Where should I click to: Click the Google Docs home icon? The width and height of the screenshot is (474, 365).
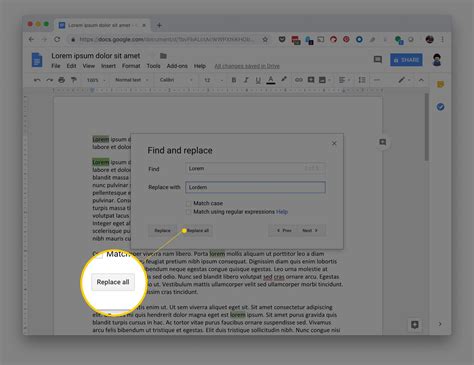pos(37,60)
